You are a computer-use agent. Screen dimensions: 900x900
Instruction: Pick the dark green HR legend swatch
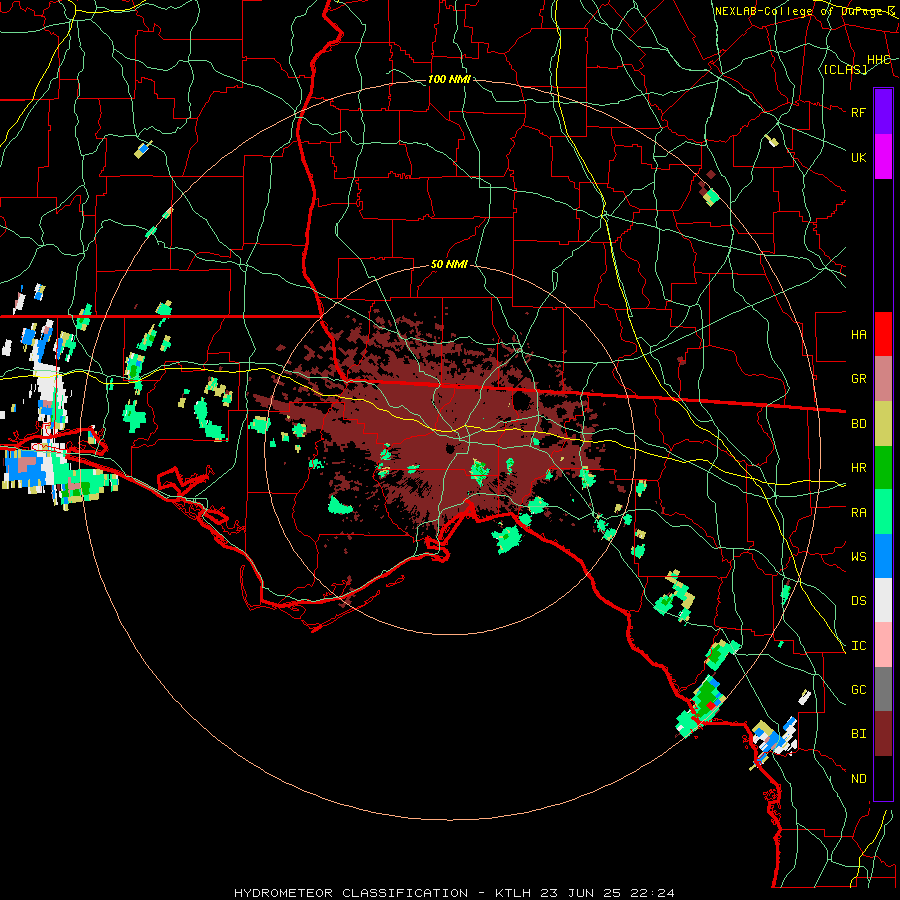coord(883,468)
